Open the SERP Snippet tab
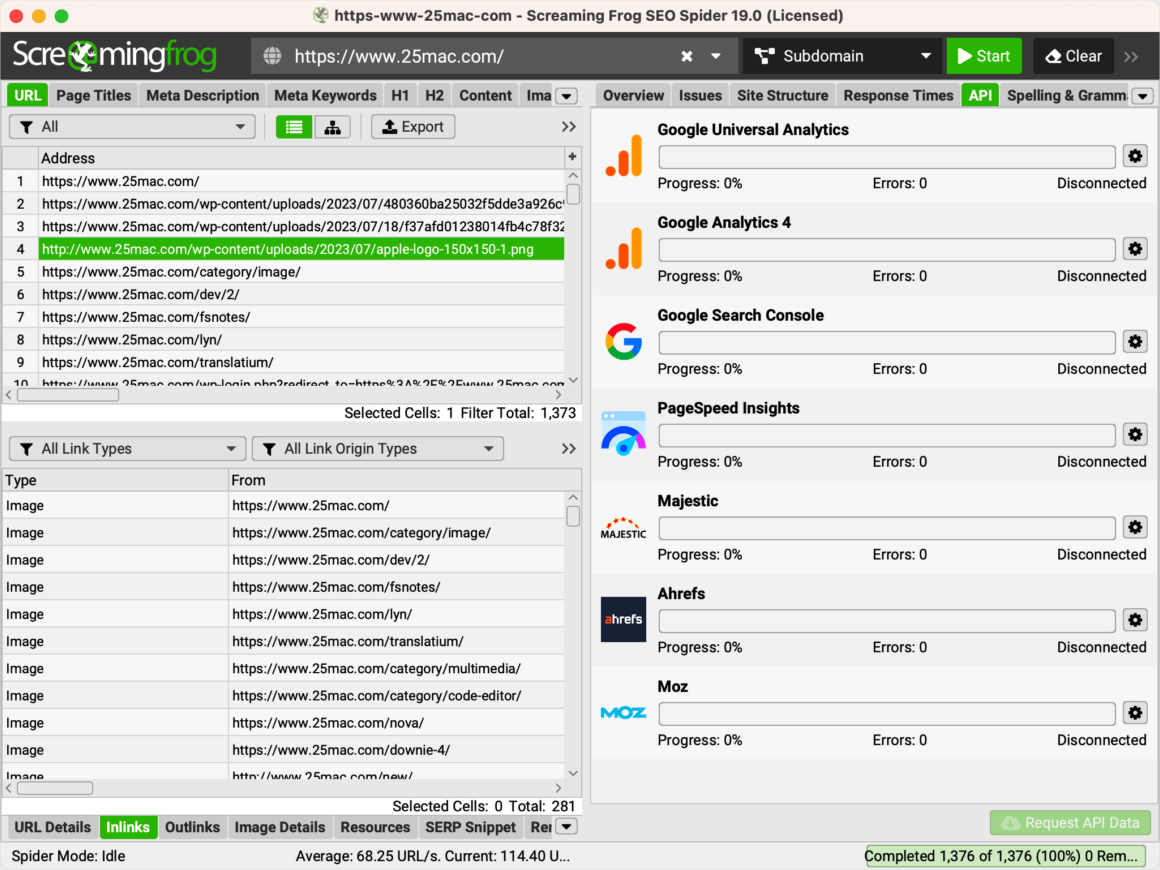 471,827
